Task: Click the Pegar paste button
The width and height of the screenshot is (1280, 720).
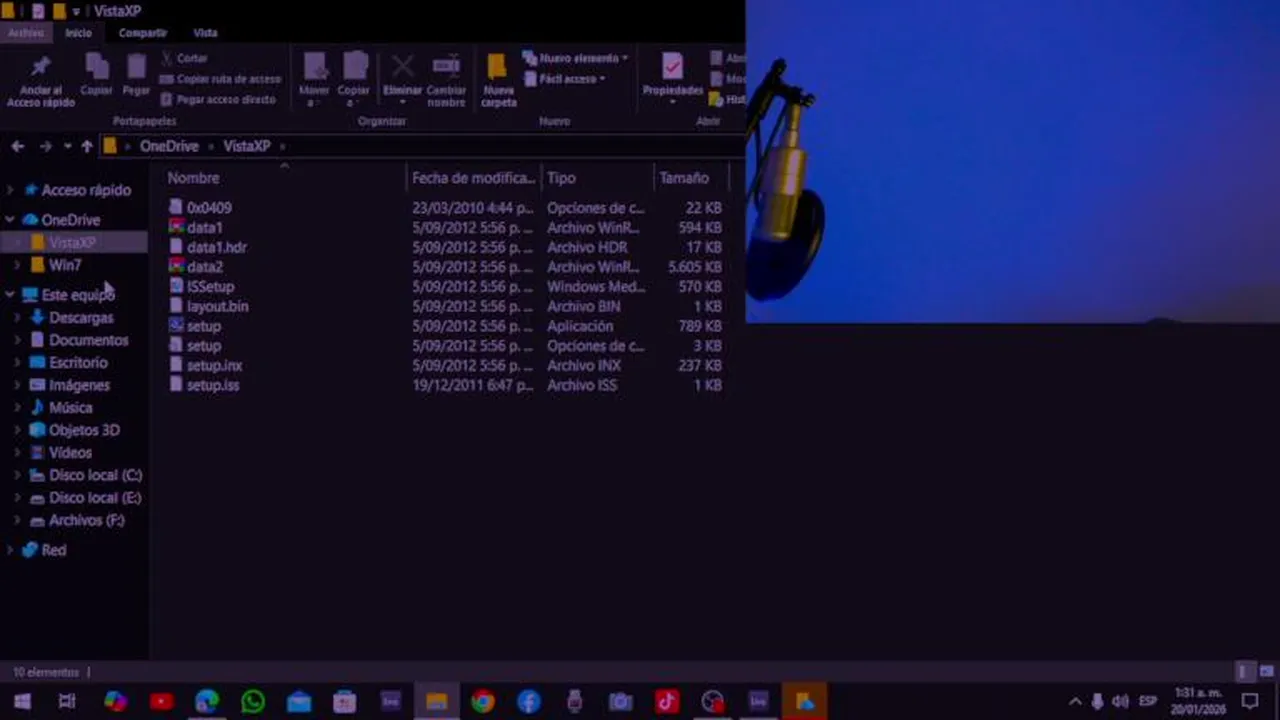Action: point(136,75)
